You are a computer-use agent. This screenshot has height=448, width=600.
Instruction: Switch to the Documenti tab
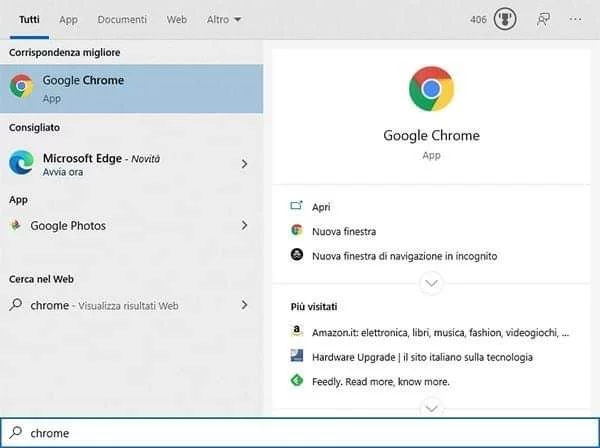pyautogui.click(x=122, y=20)
